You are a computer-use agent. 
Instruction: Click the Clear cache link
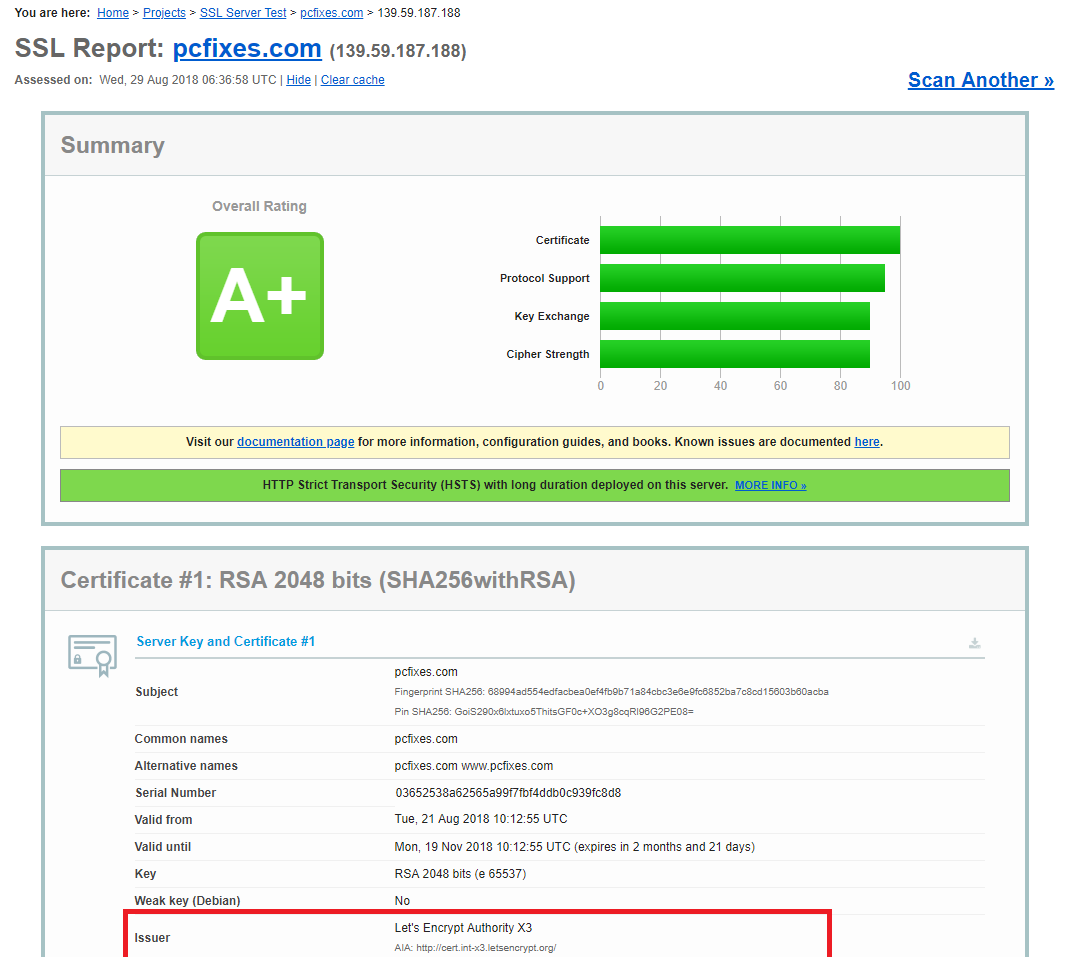352,80
